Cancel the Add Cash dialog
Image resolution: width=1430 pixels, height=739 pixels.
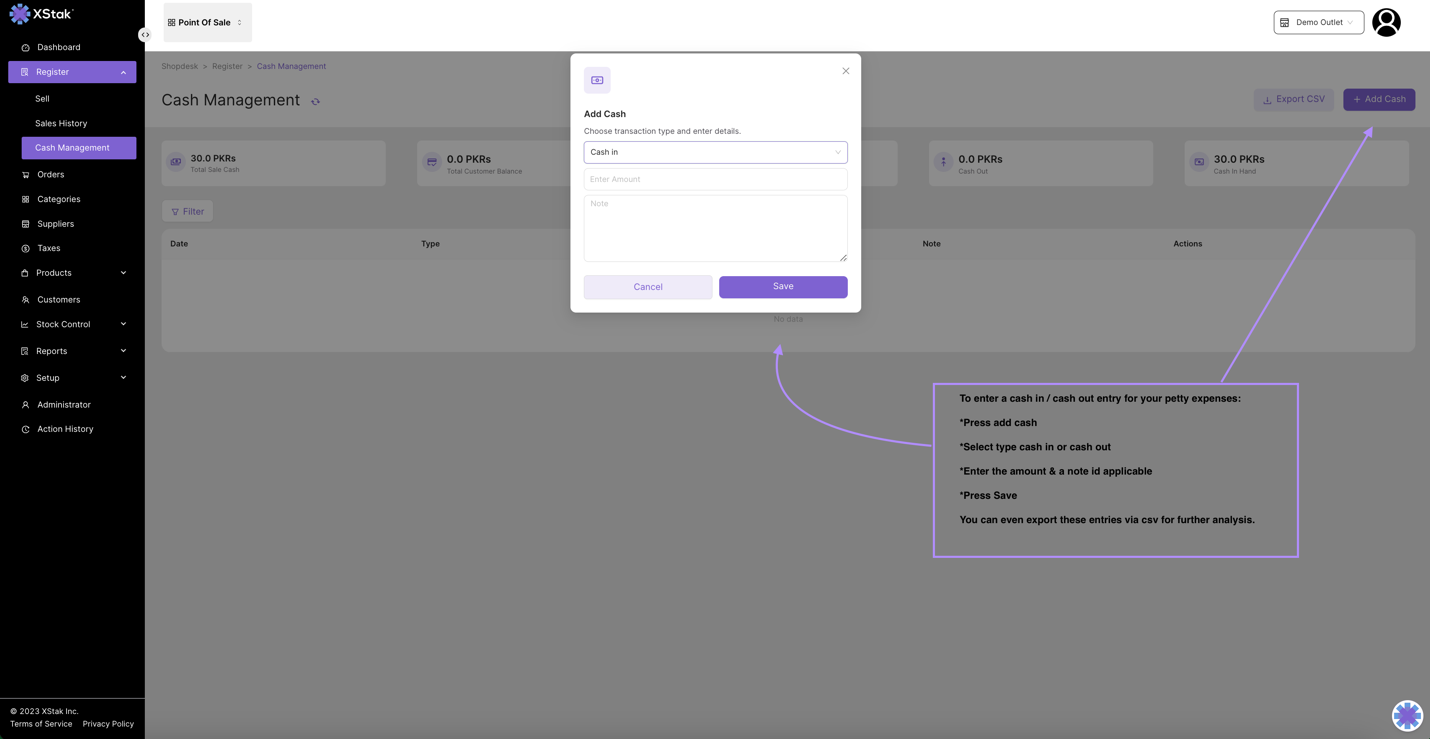click(x=648, y=287)
